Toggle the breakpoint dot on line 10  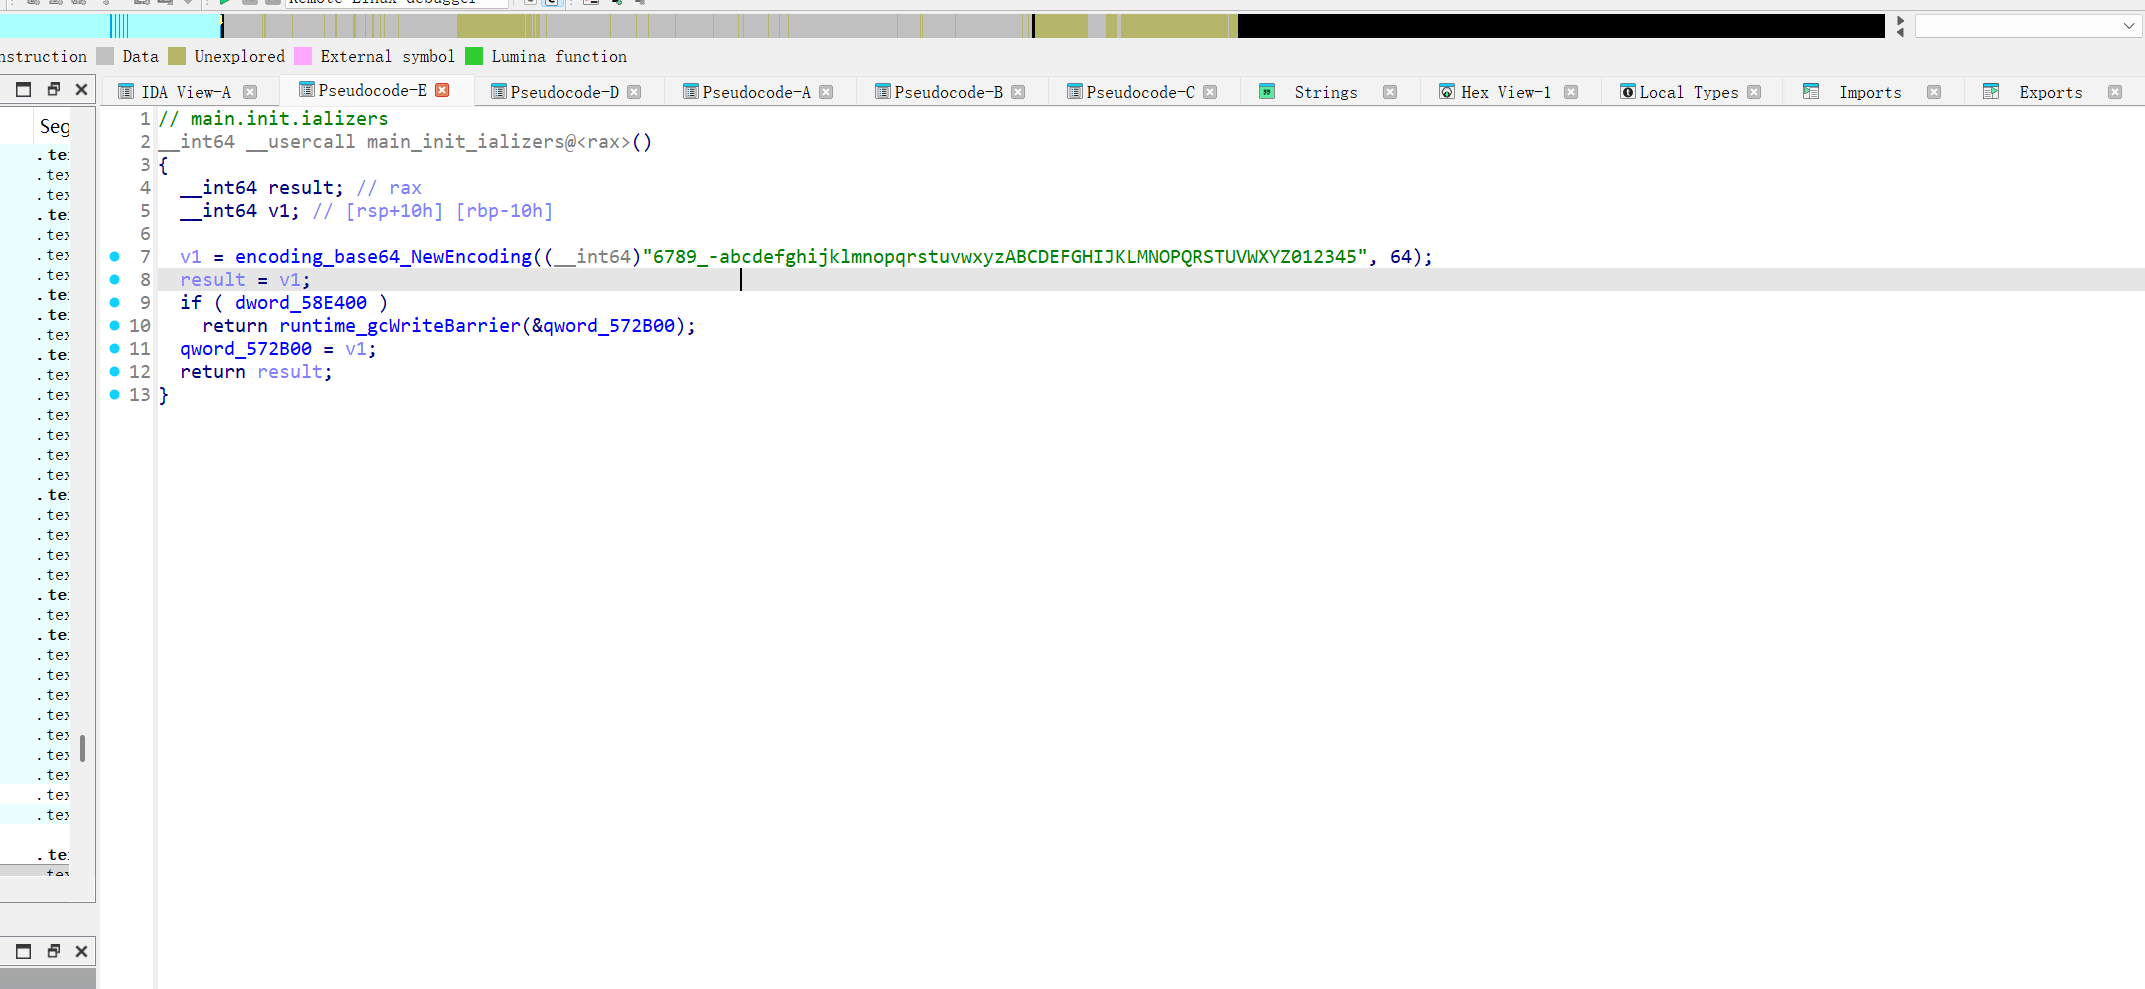click(115, 326)
